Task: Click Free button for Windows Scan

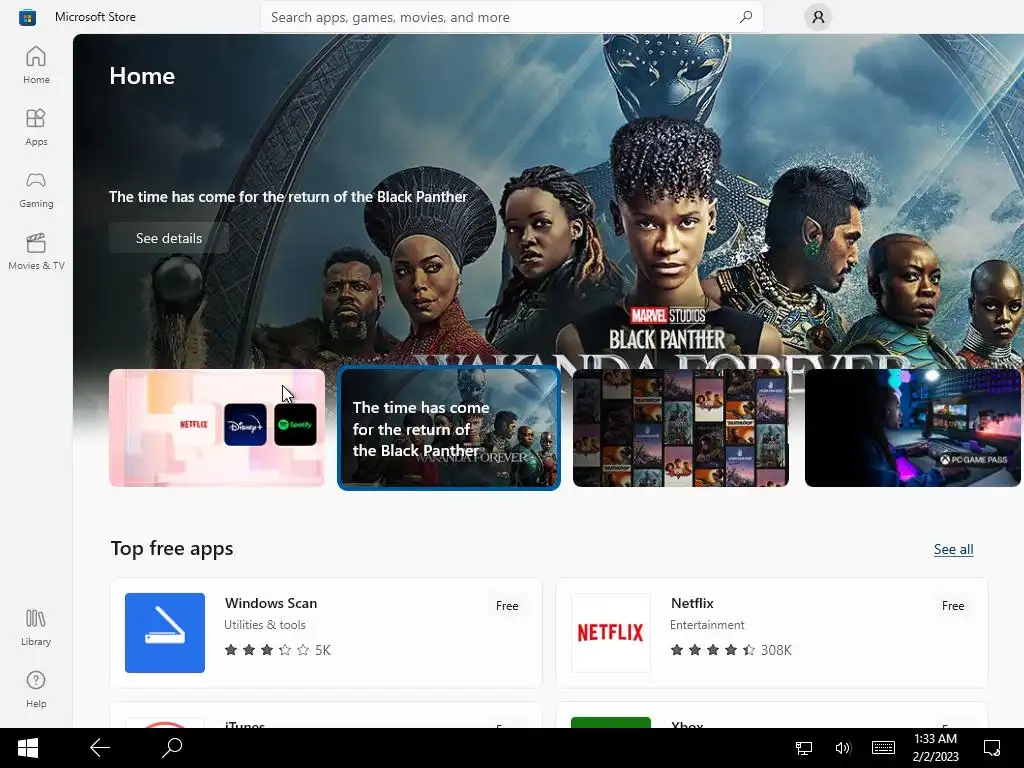Action: coord(507,606)
